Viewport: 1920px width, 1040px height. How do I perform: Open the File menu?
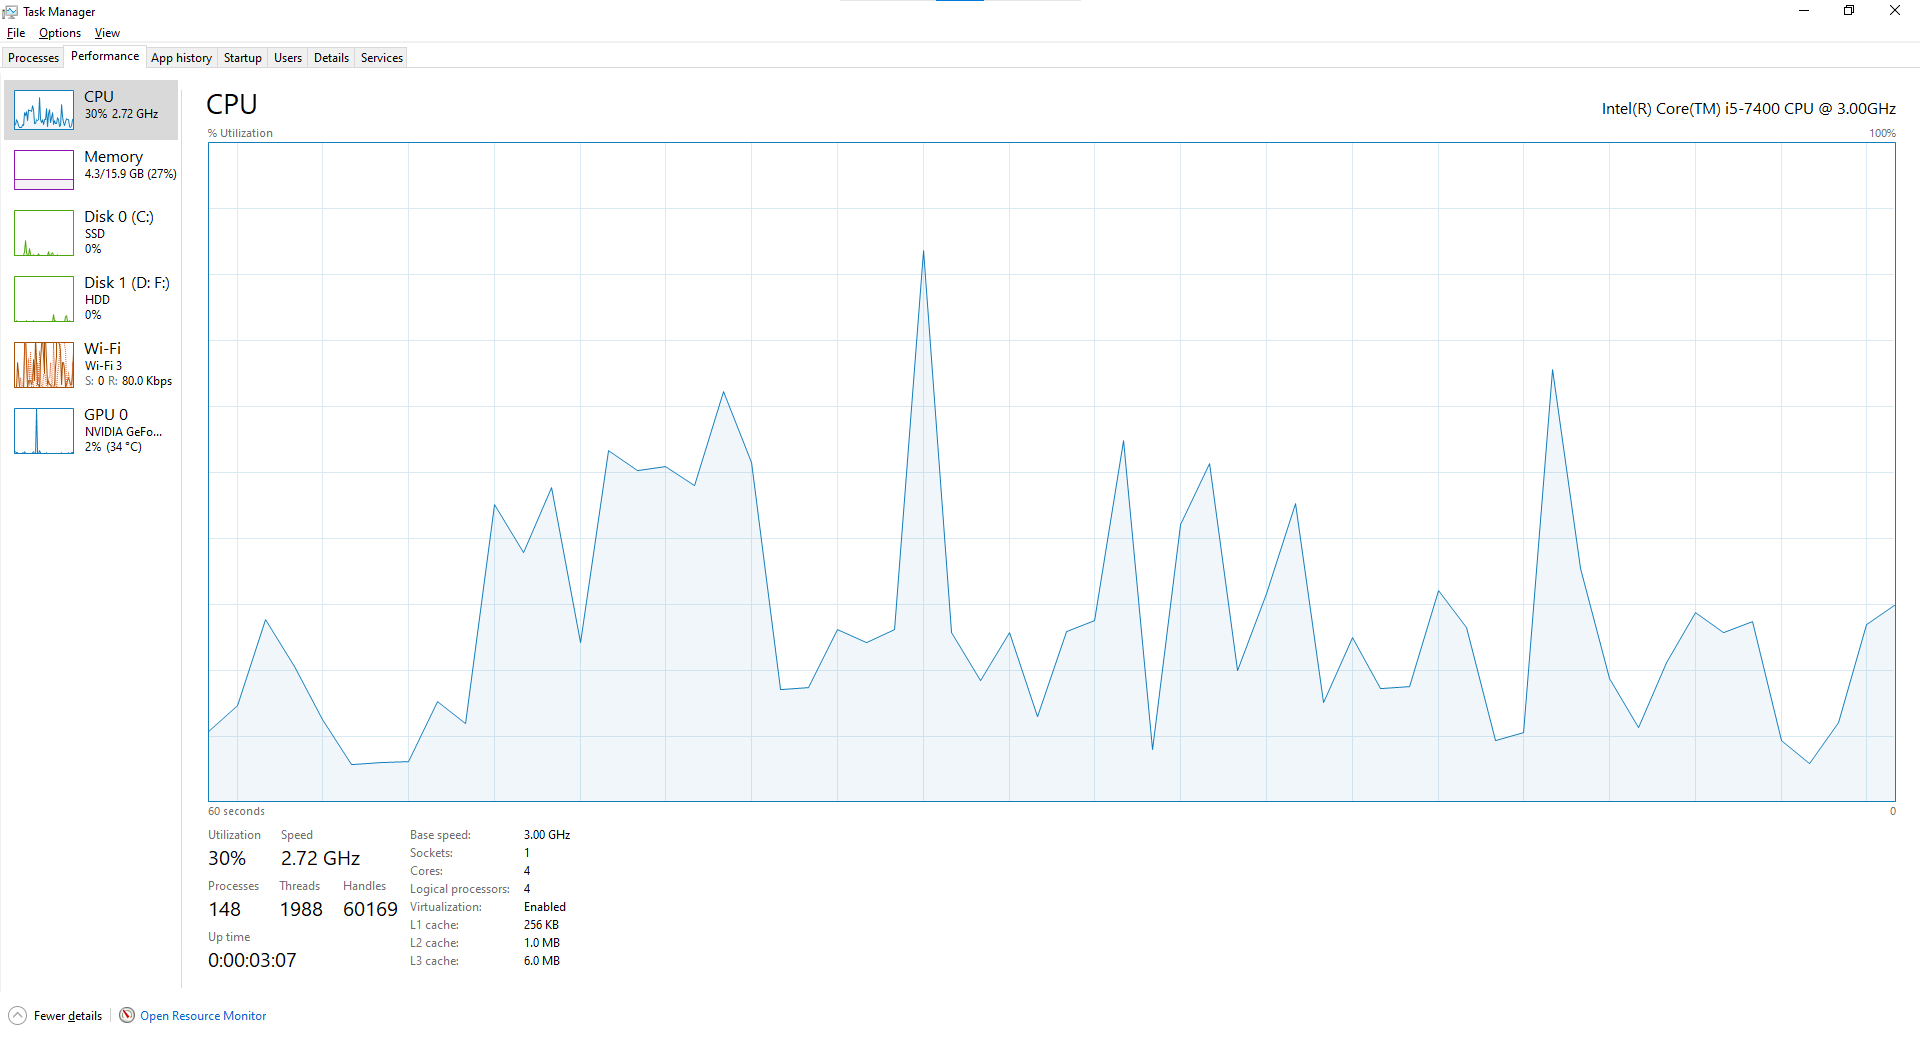pyautogui.click(x=16, y=33)
